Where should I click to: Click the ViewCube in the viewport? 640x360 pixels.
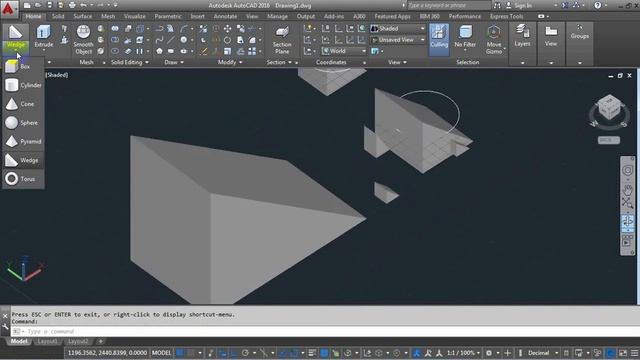609,107
